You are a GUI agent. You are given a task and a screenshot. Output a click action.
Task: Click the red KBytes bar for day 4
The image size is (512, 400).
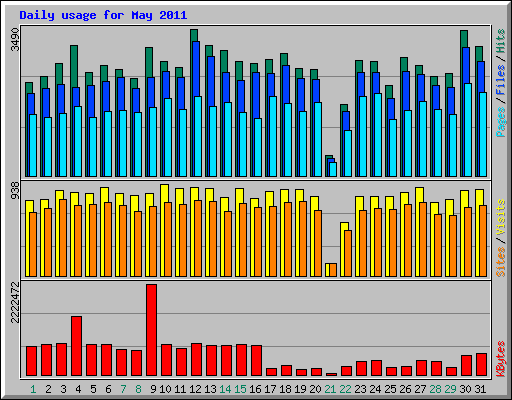point(76,346)
